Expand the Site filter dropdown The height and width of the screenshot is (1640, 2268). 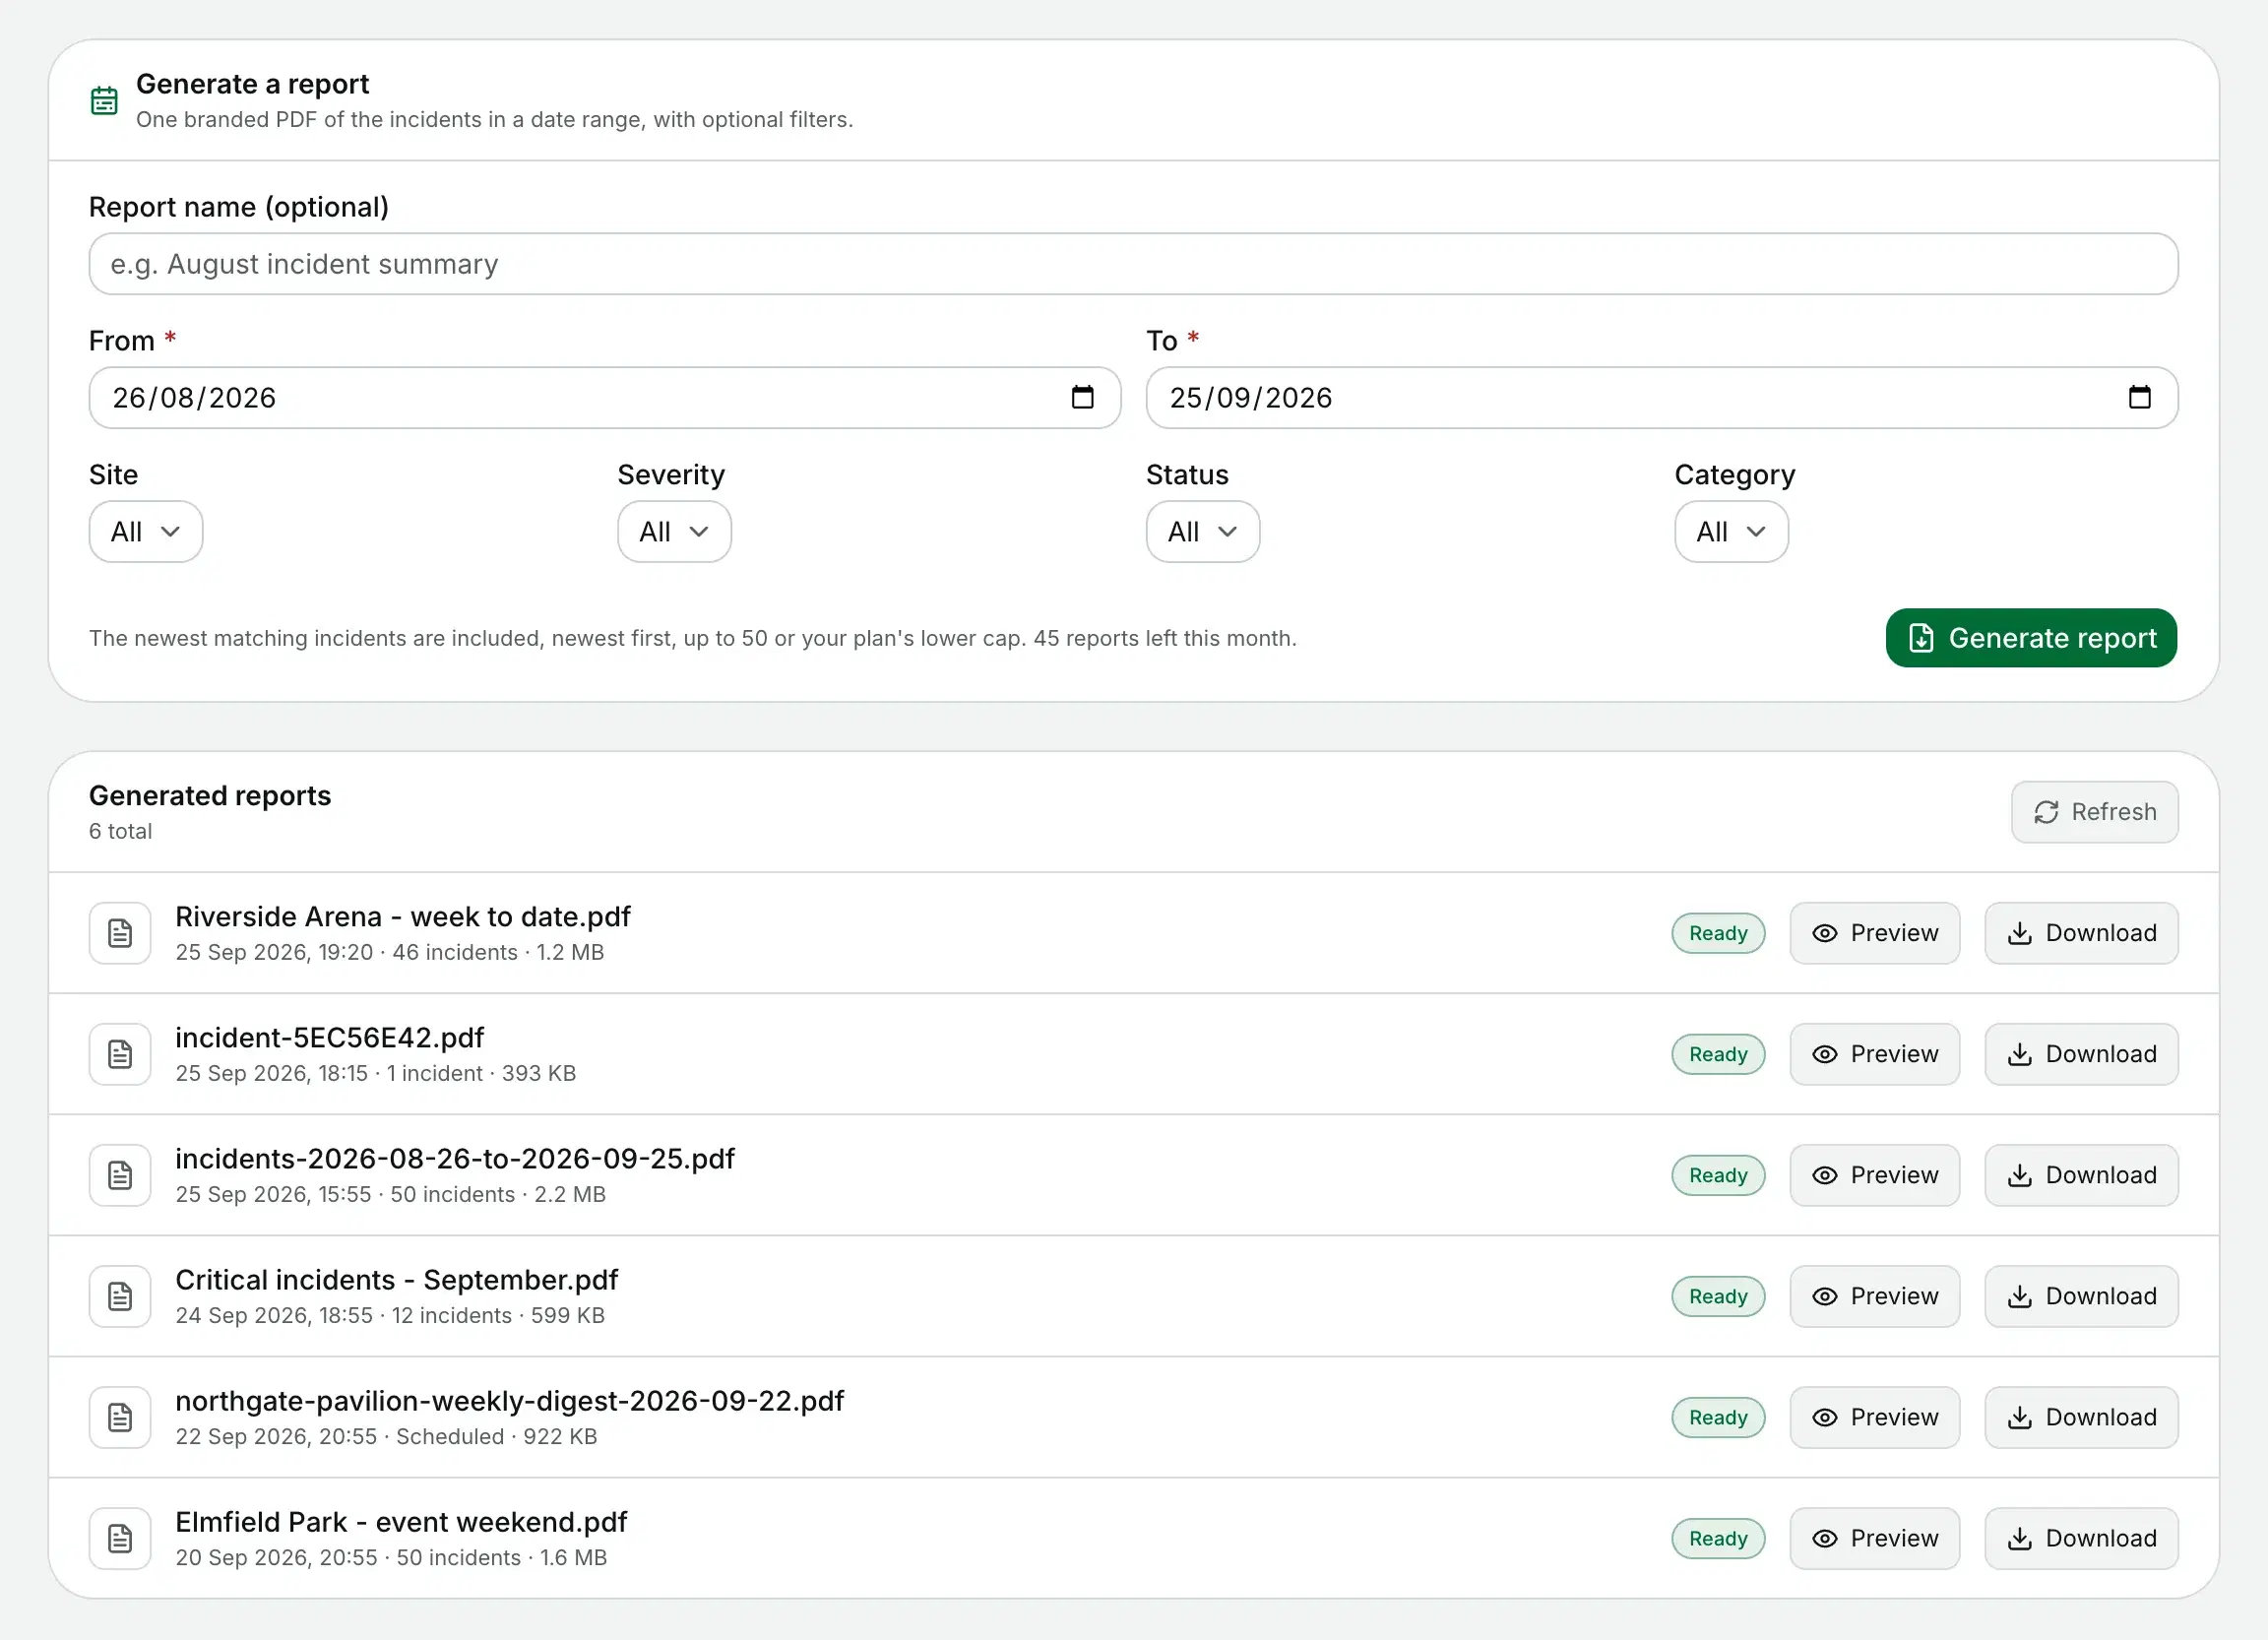[x=146, y=532]
